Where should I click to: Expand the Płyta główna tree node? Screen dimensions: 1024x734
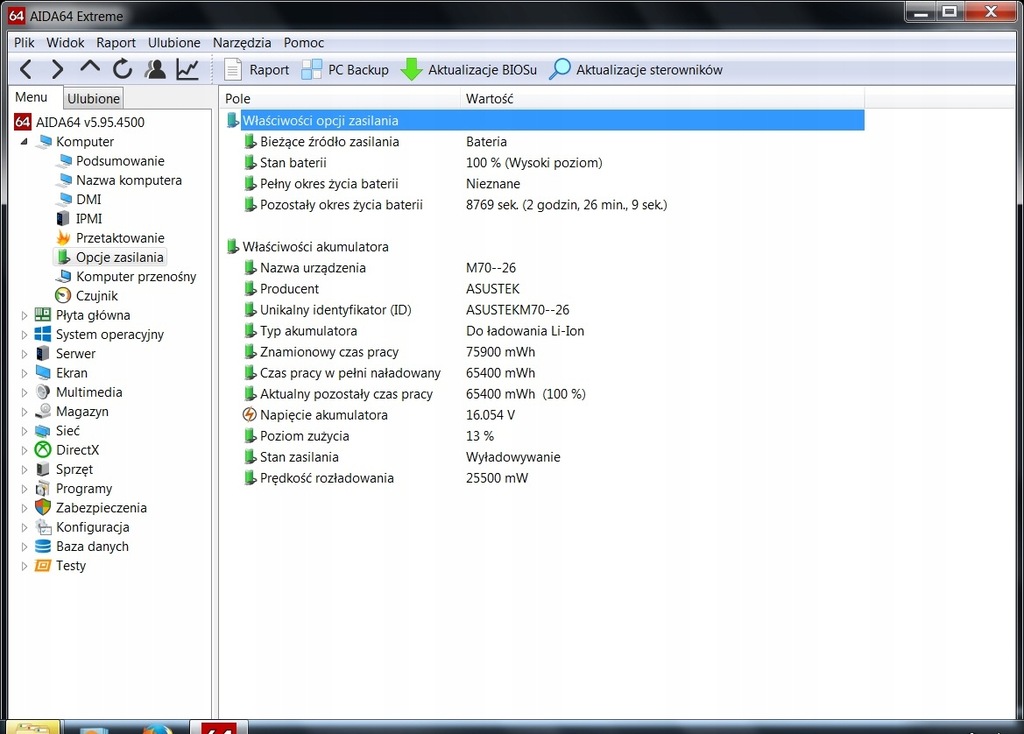(x=24, y=315)
